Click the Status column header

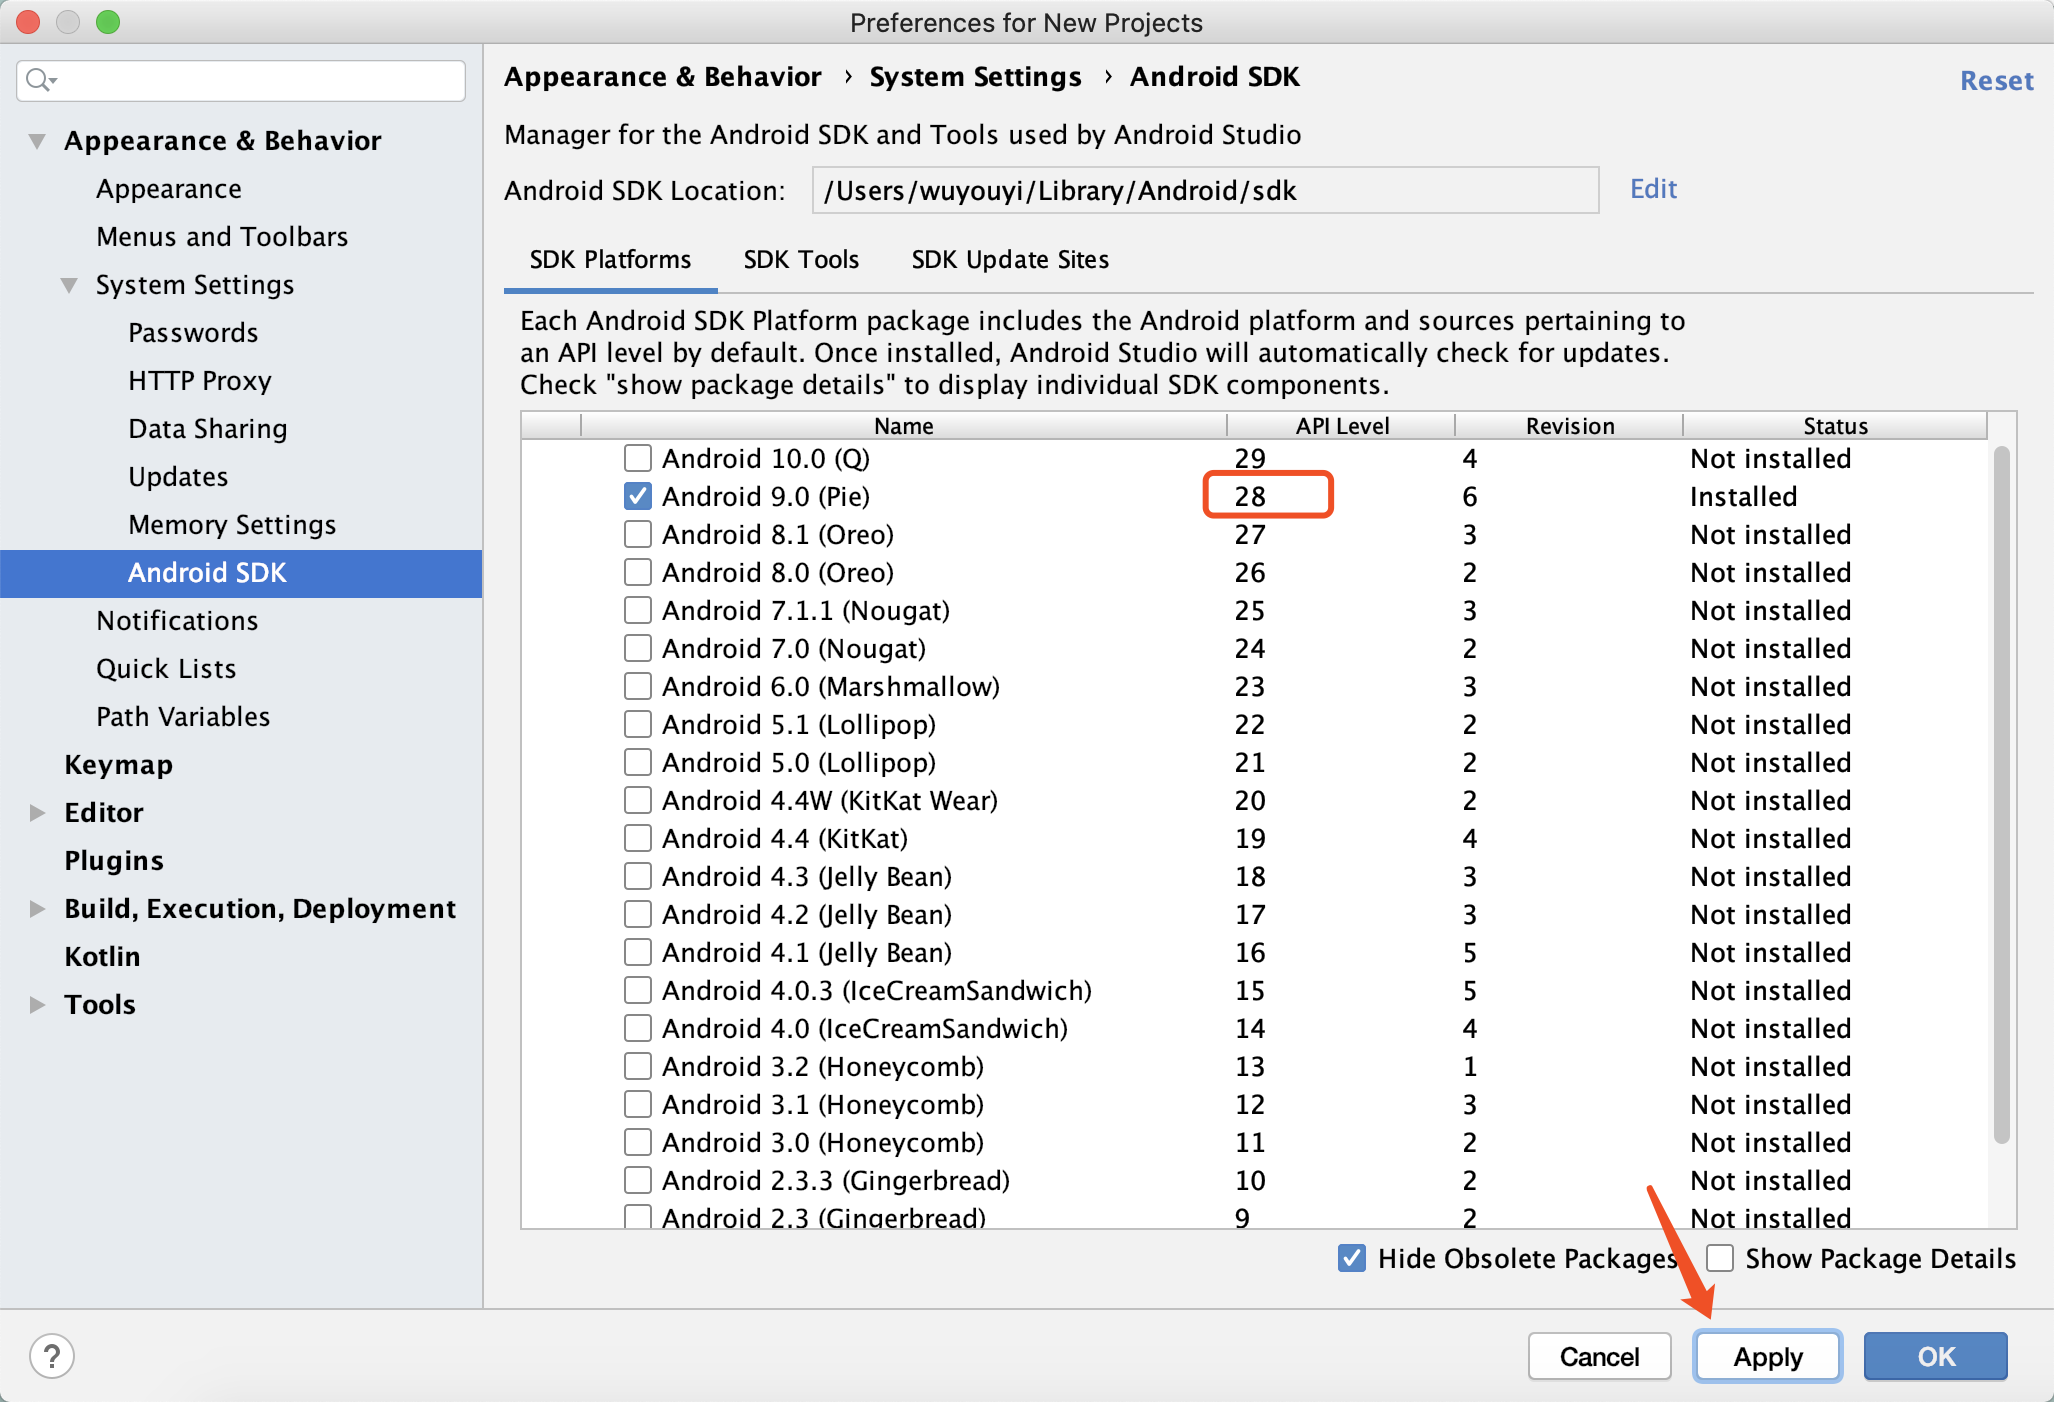1835,426
